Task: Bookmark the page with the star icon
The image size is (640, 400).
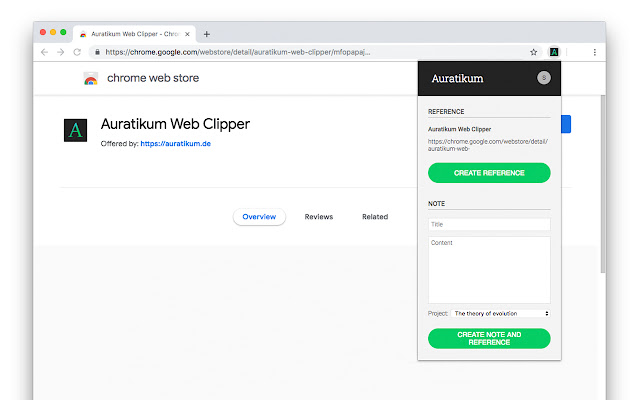Action: tap(533, 52)
